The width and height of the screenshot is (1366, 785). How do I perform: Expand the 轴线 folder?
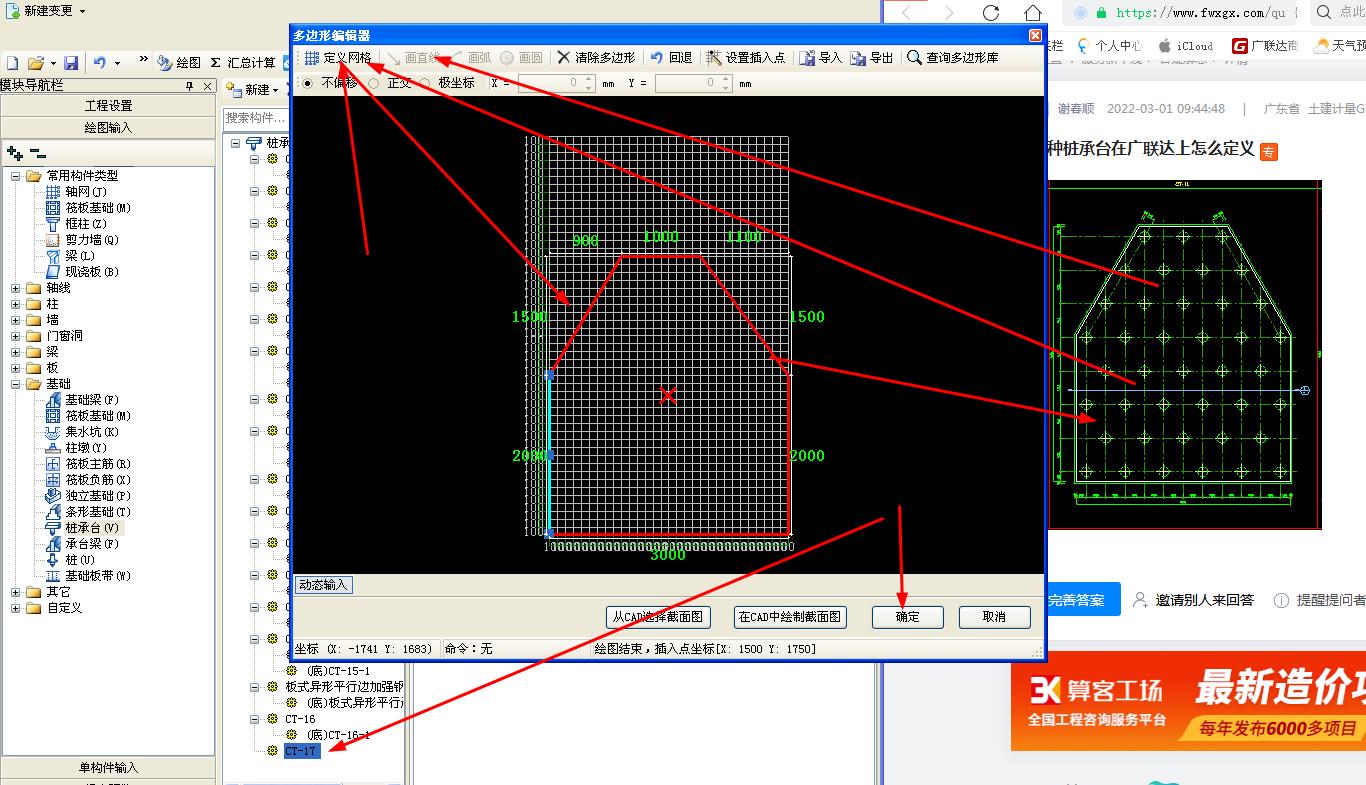point(16,288)
